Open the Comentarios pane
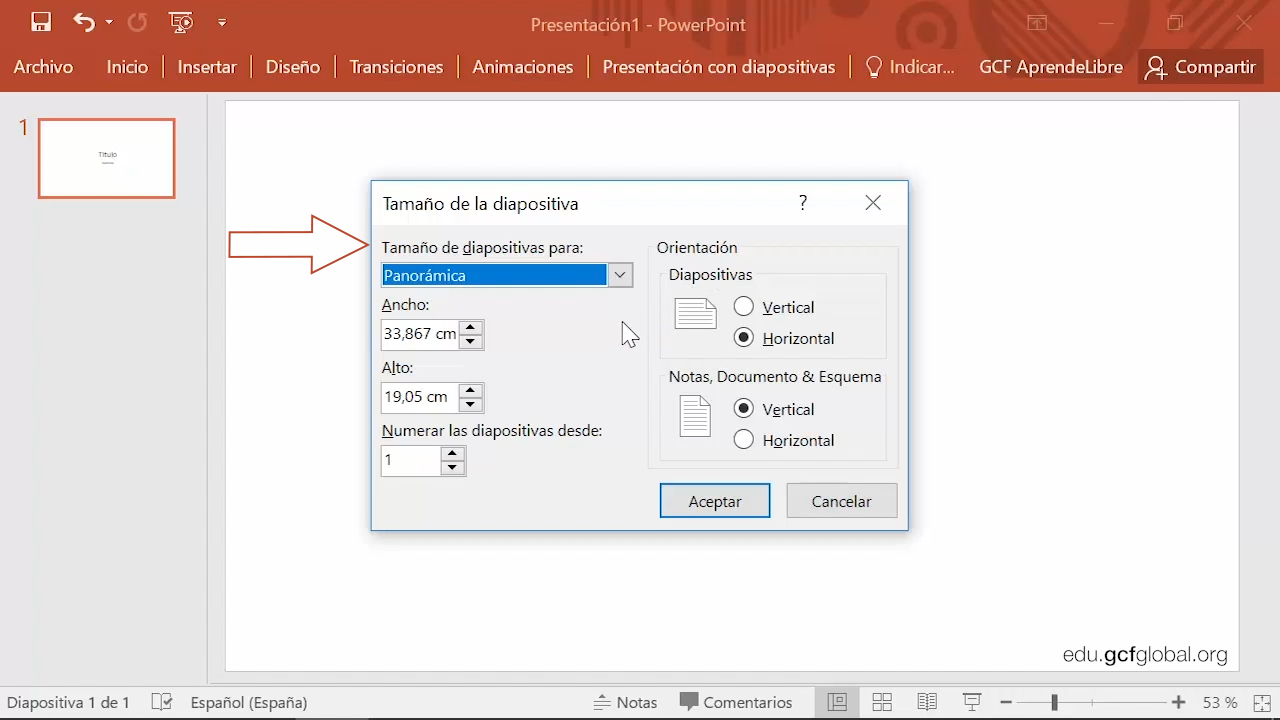 (x=736, y=702)
